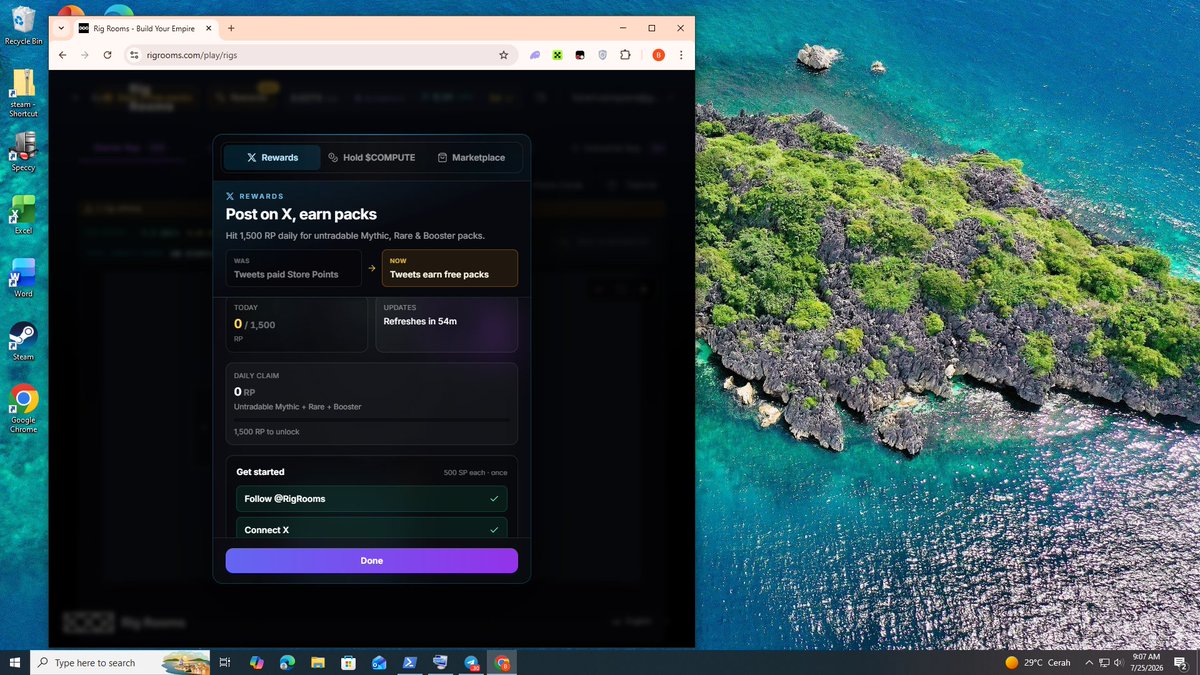
Task: Reload the Rig Rooms page
Action: pos(108,55)
